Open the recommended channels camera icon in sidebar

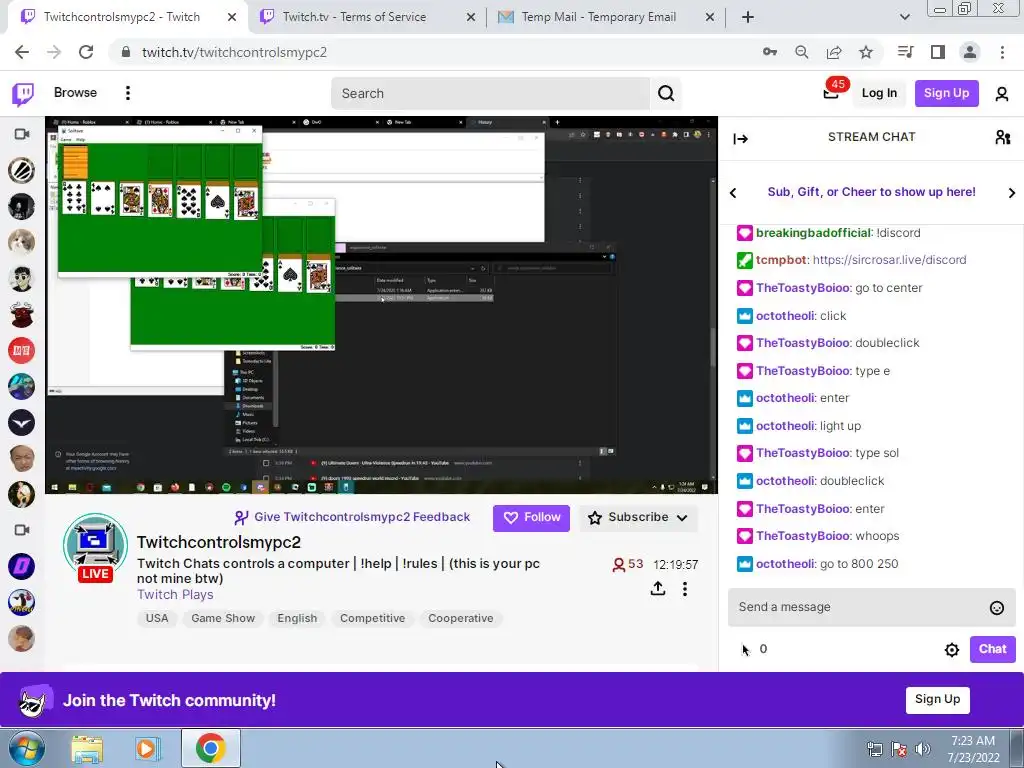pyautogui.click(x=22, y=530)
